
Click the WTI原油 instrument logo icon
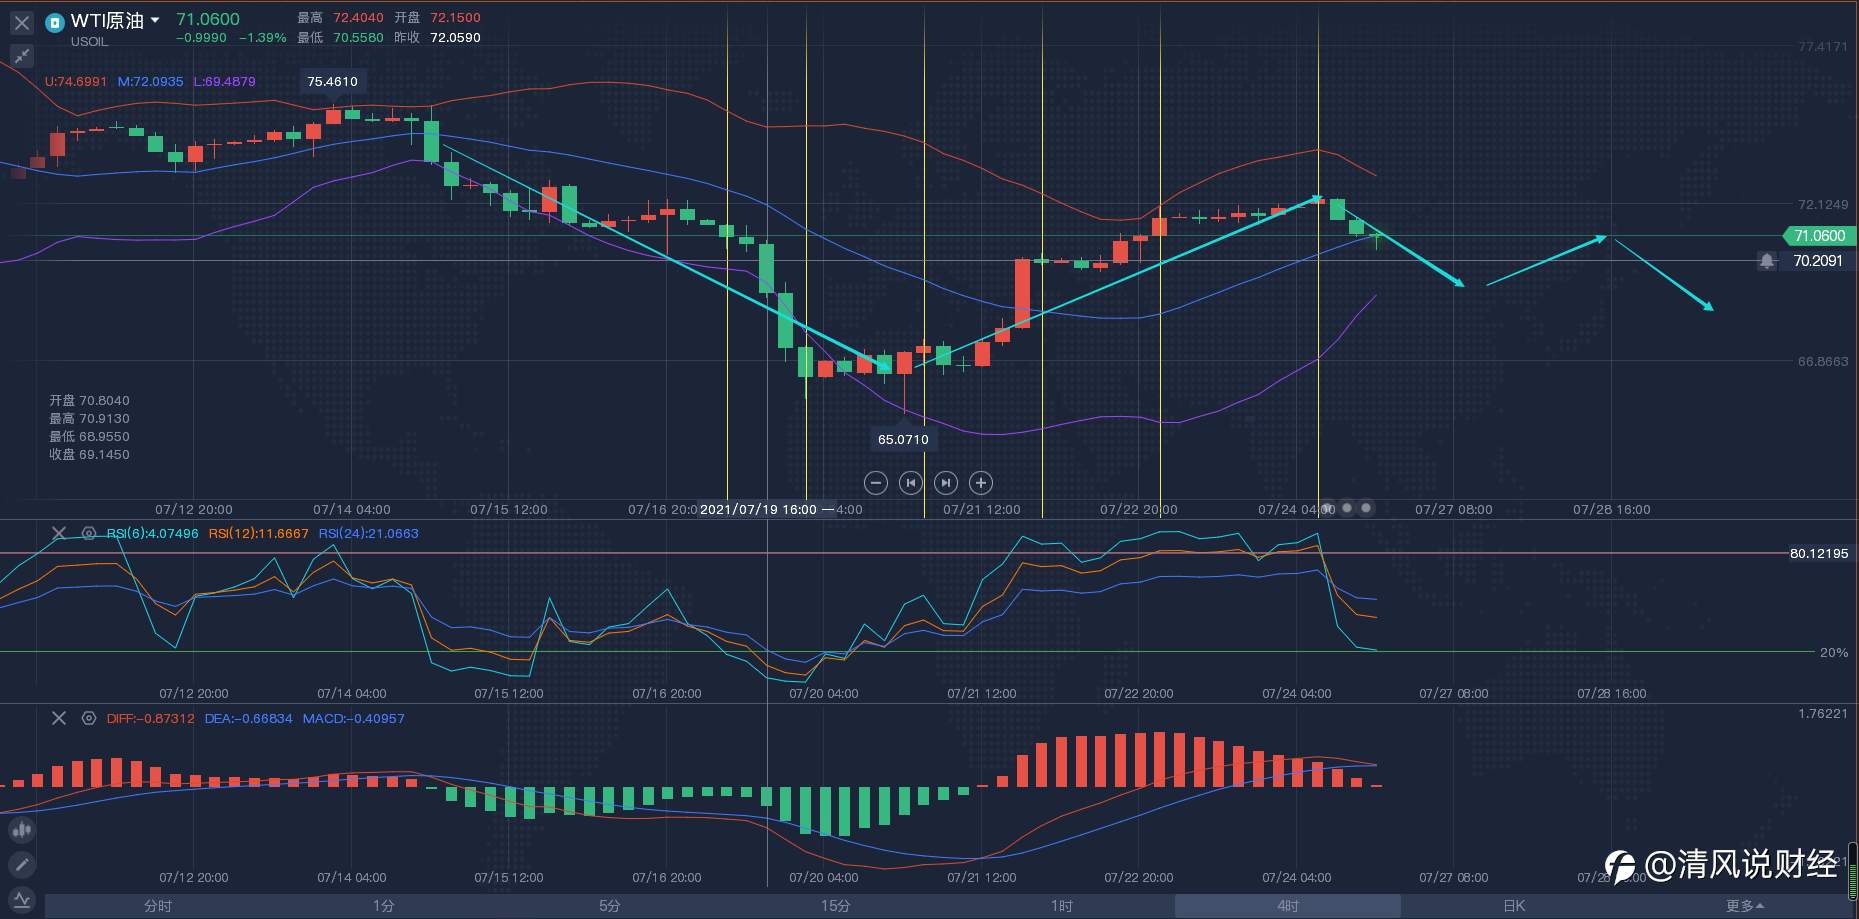tap(55, 21)
